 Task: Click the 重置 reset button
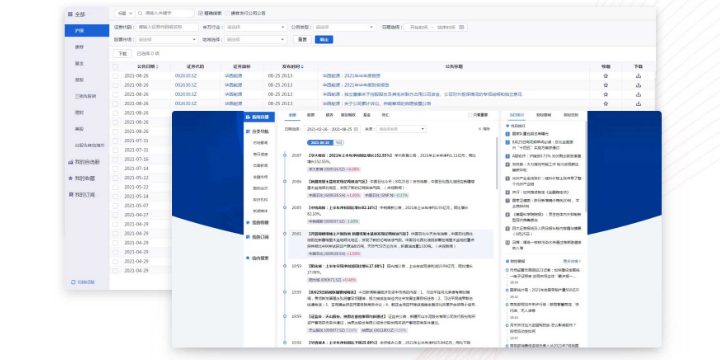pyautogui.click(x=302, y=39)
